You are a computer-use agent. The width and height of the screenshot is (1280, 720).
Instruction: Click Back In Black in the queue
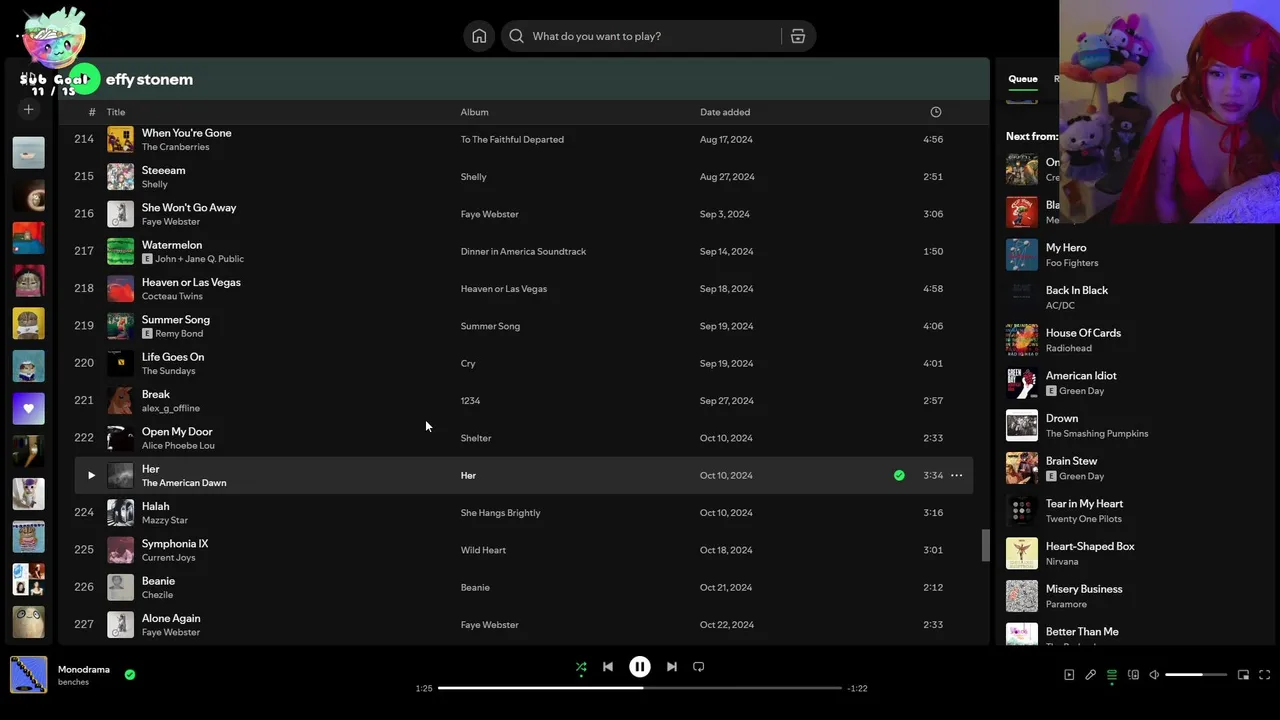(x=1077, y=291)
